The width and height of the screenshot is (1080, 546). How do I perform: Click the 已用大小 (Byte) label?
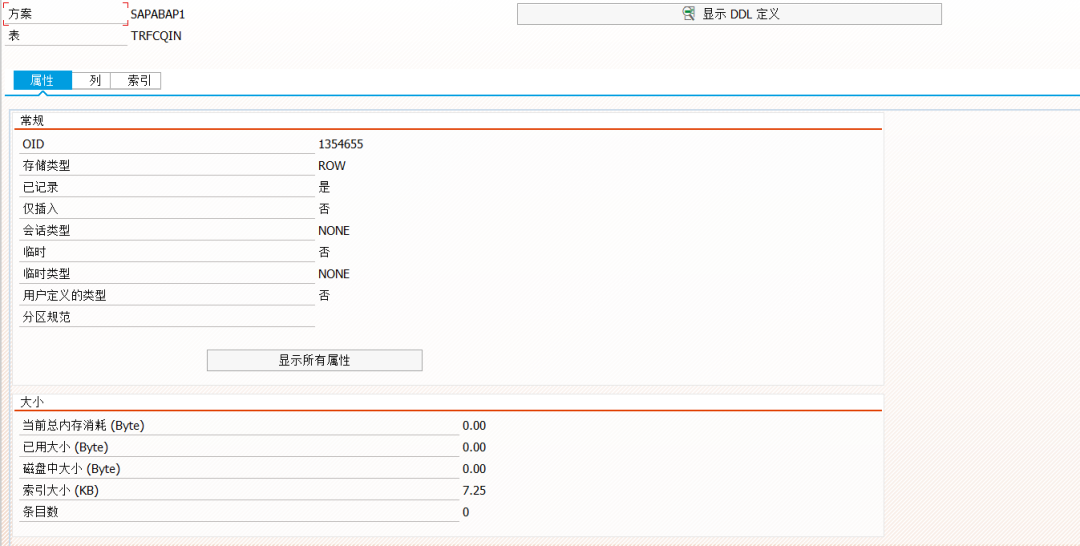(x=65, y=448)
